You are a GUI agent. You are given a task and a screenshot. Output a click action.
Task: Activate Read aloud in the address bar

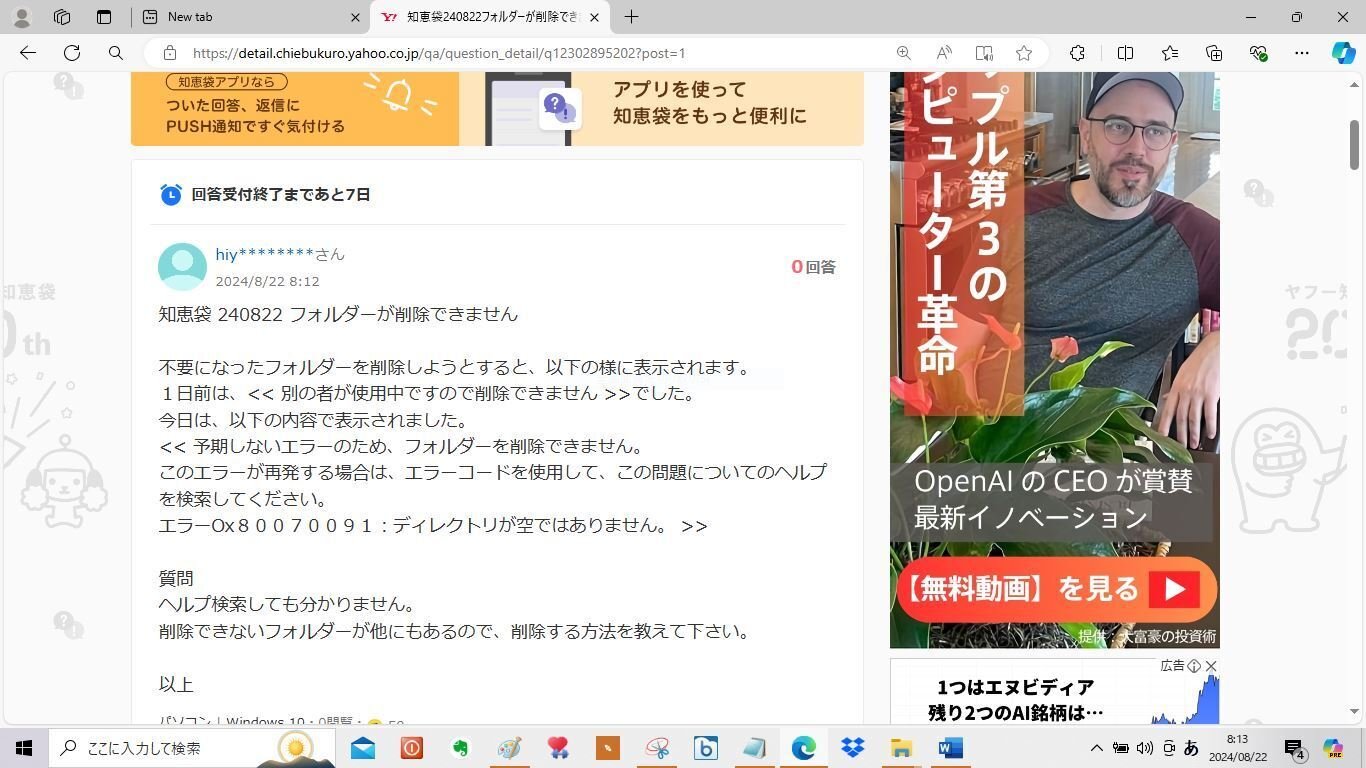943,53
